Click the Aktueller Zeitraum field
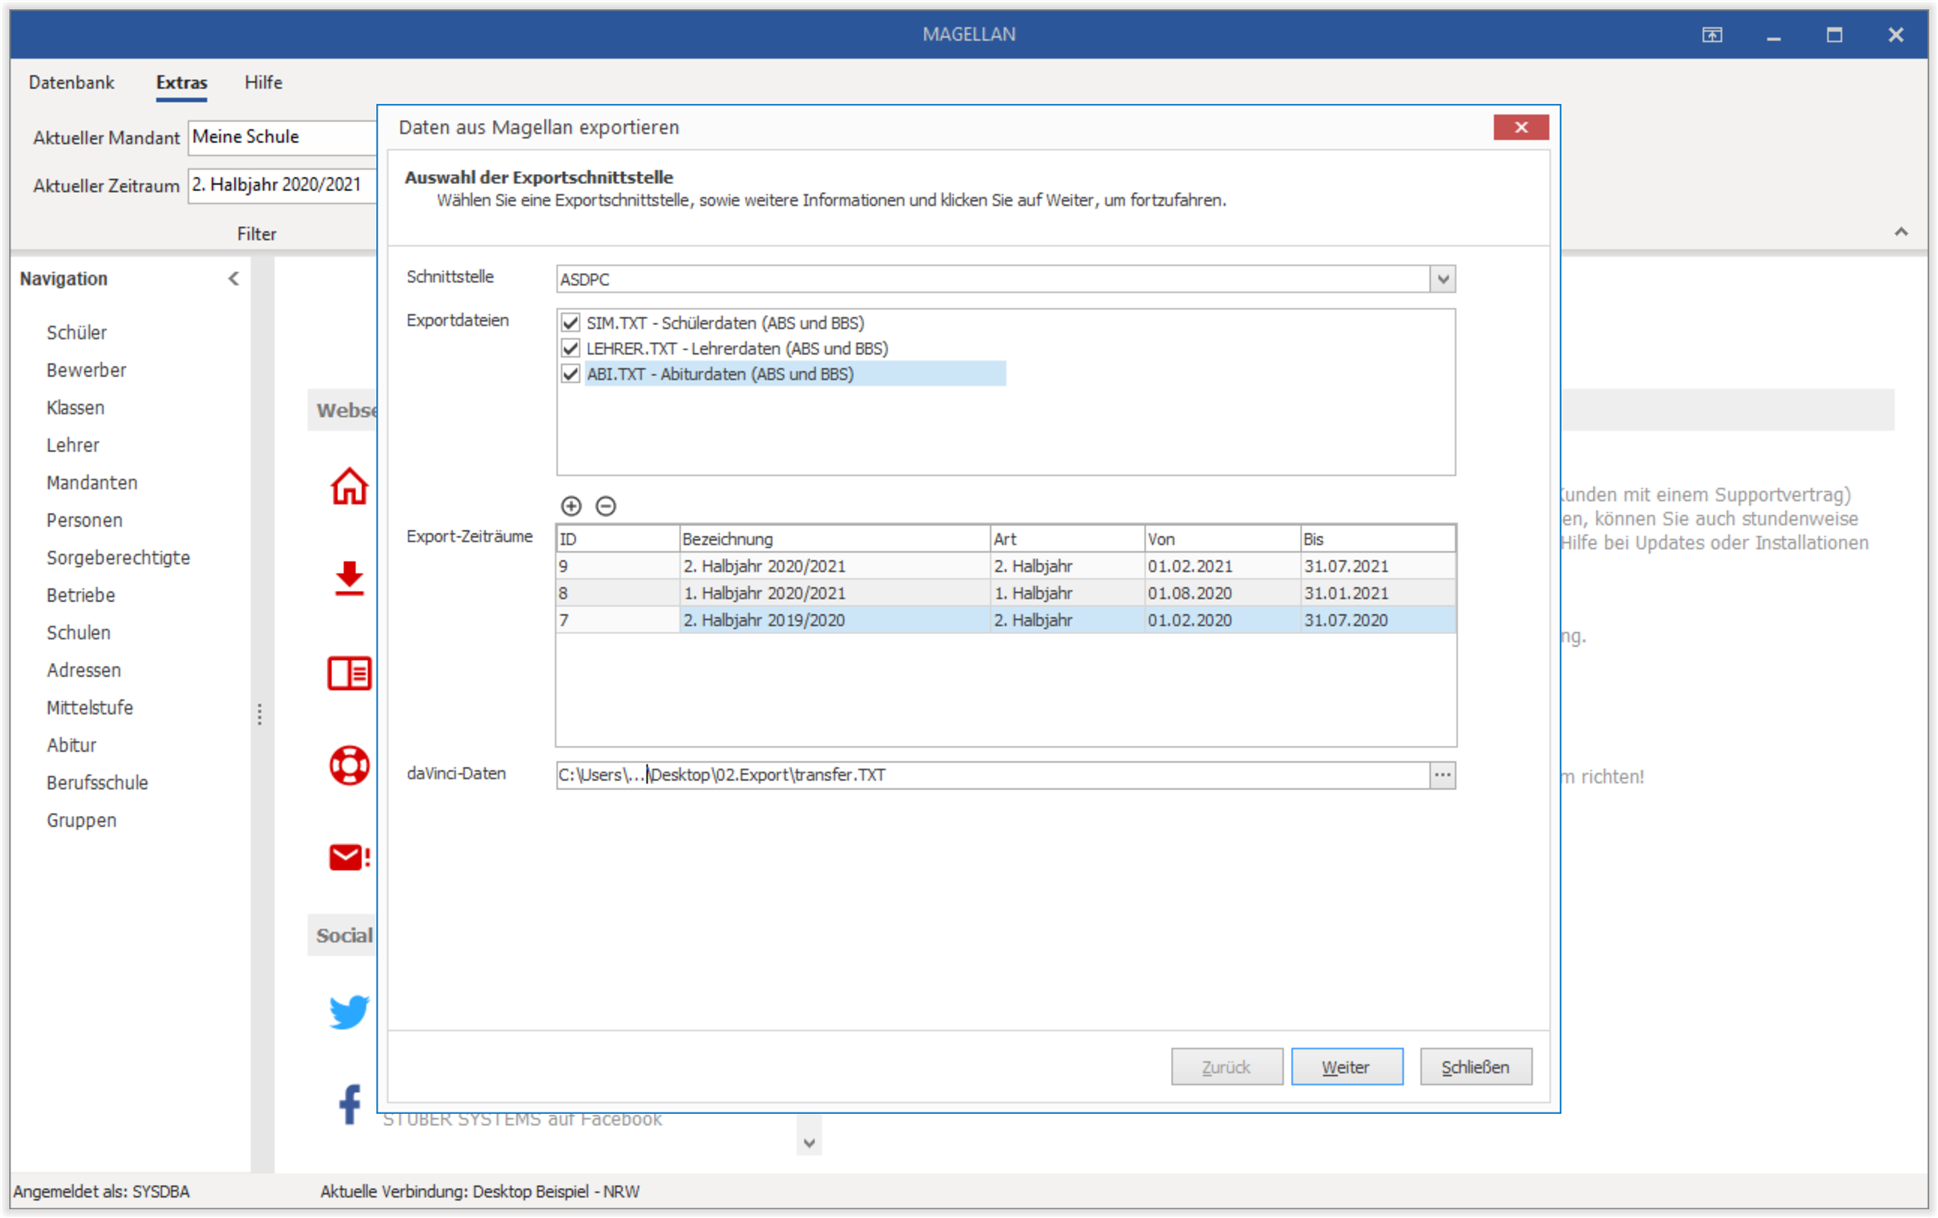 click(x=282, y=185)
